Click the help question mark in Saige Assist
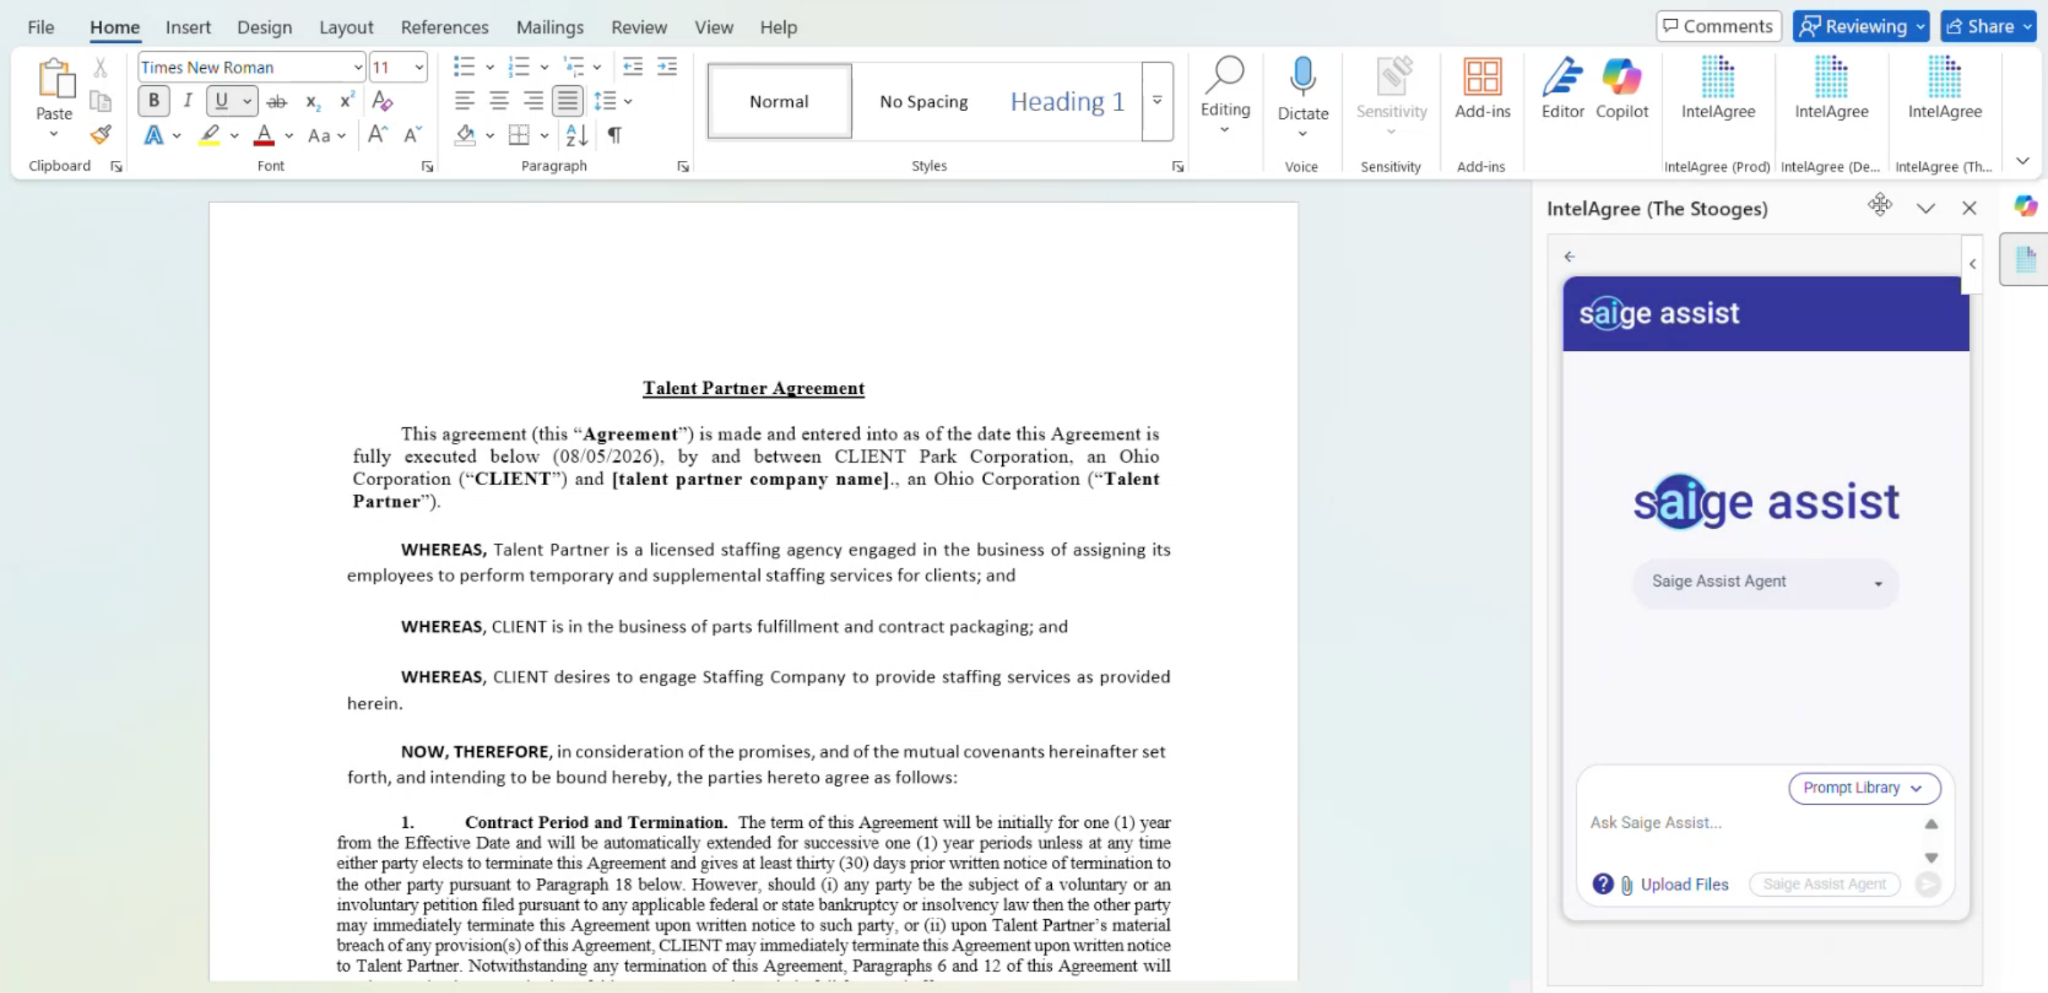Screen dimensions: 2048x993 tap(1603, 884)
